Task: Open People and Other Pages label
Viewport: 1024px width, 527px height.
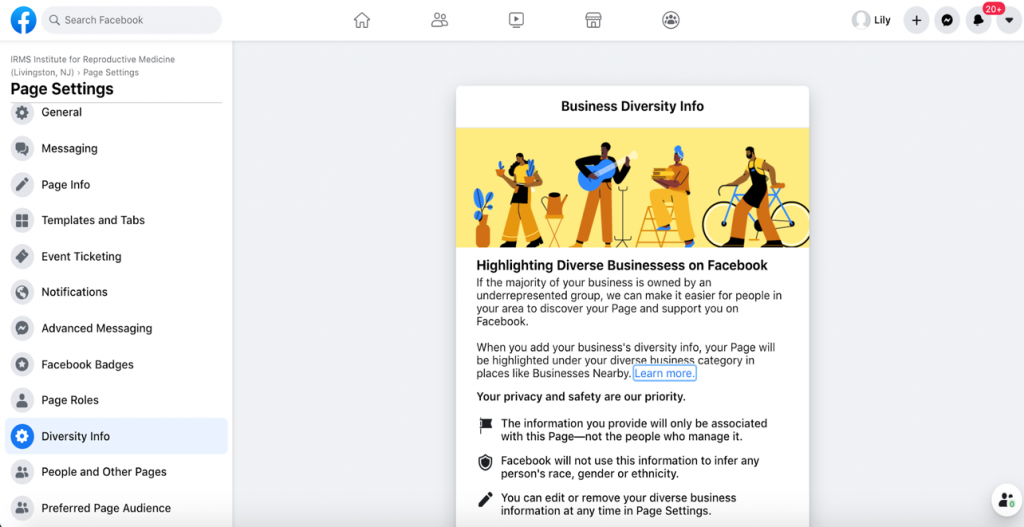Action: (x=104, y=472)
